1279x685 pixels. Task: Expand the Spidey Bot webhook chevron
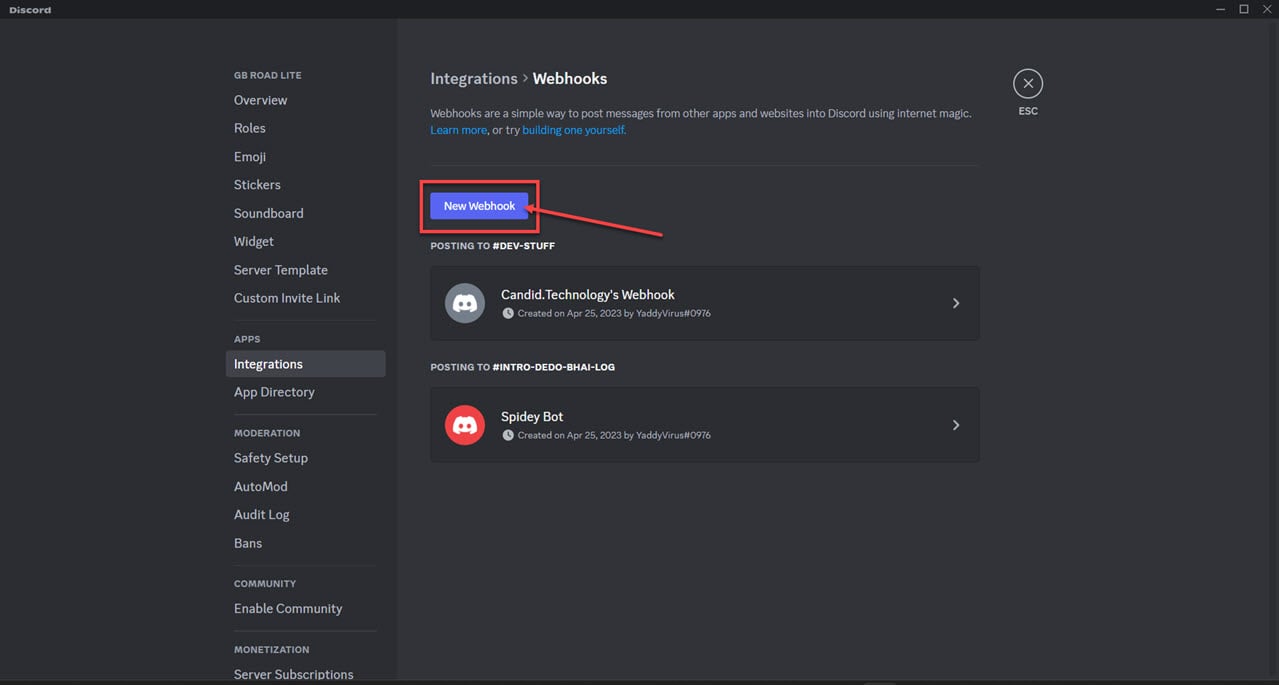[x=955, y=425]
